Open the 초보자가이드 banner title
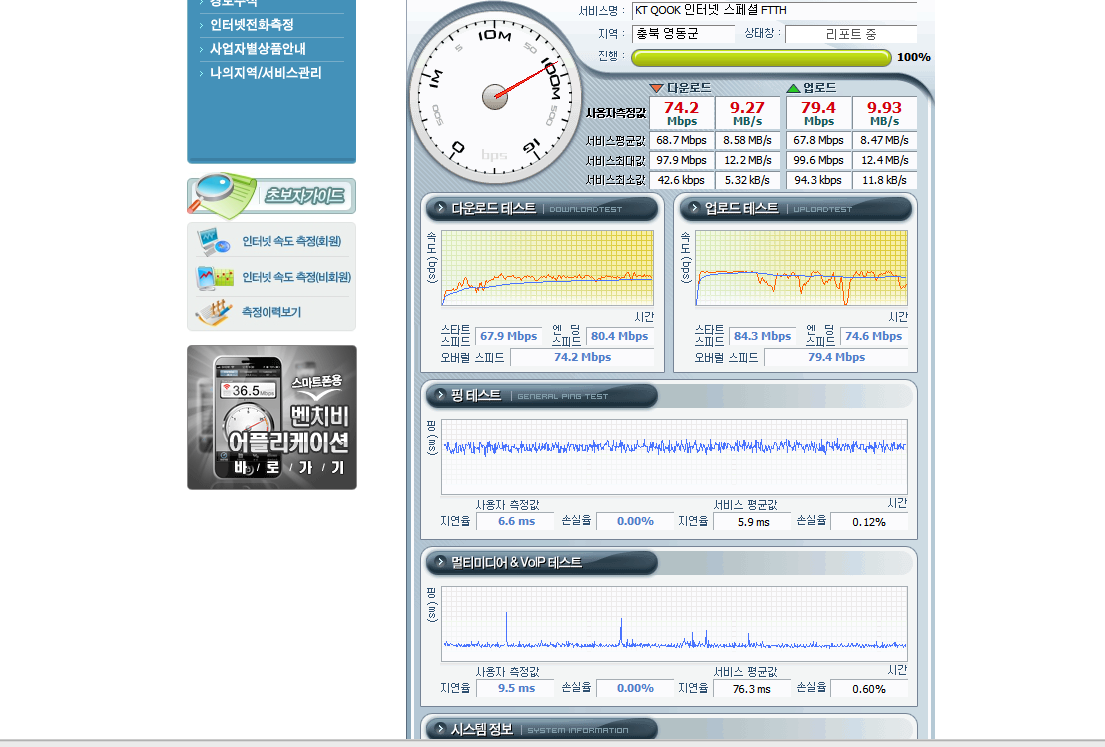This screenshot has height=747, width=1105. [x=304, y=195]
